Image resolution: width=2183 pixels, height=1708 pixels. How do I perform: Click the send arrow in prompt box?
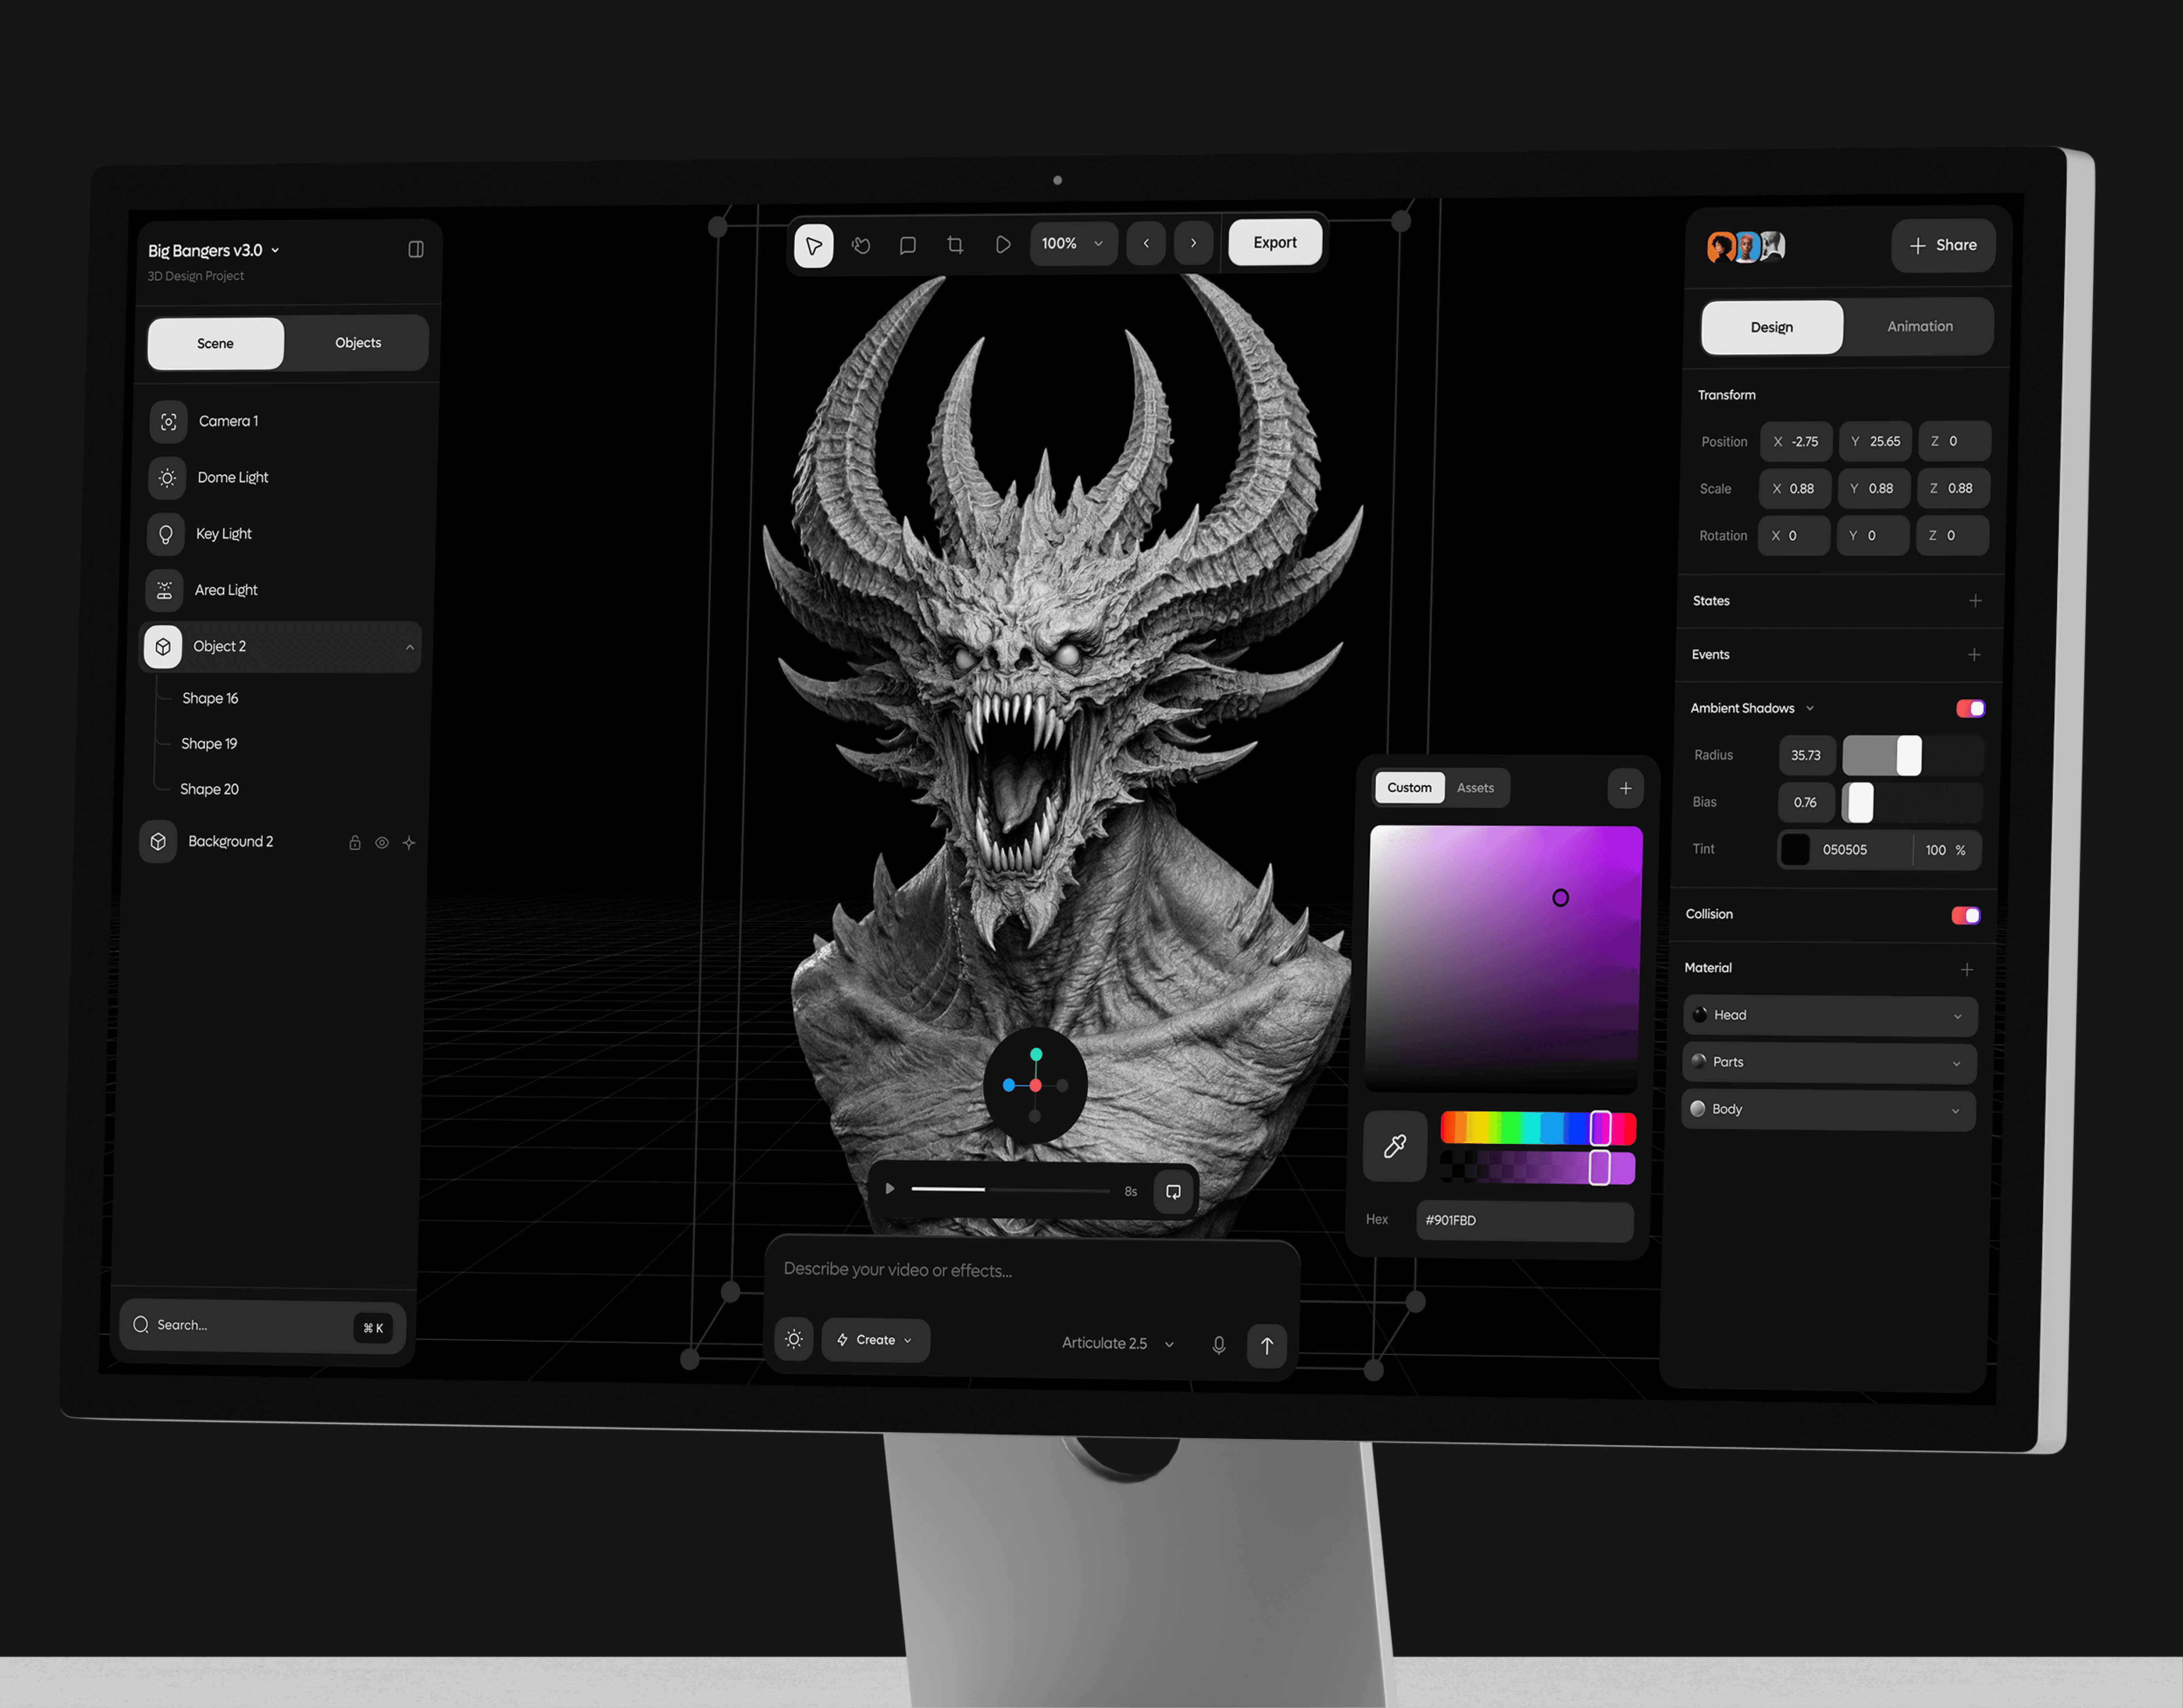pyautogui.click(x=1266, y=1346)
